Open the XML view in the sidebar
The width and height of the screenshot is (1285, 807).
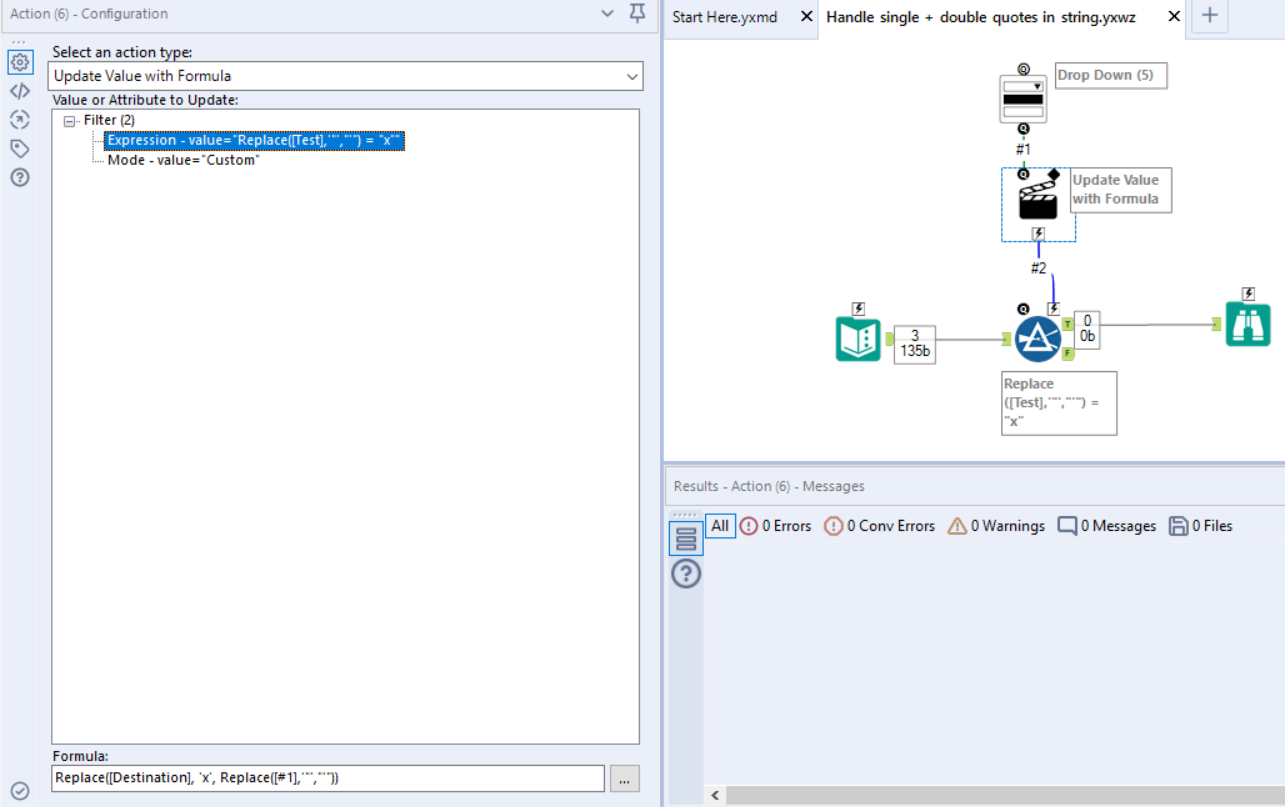(20, 90)
